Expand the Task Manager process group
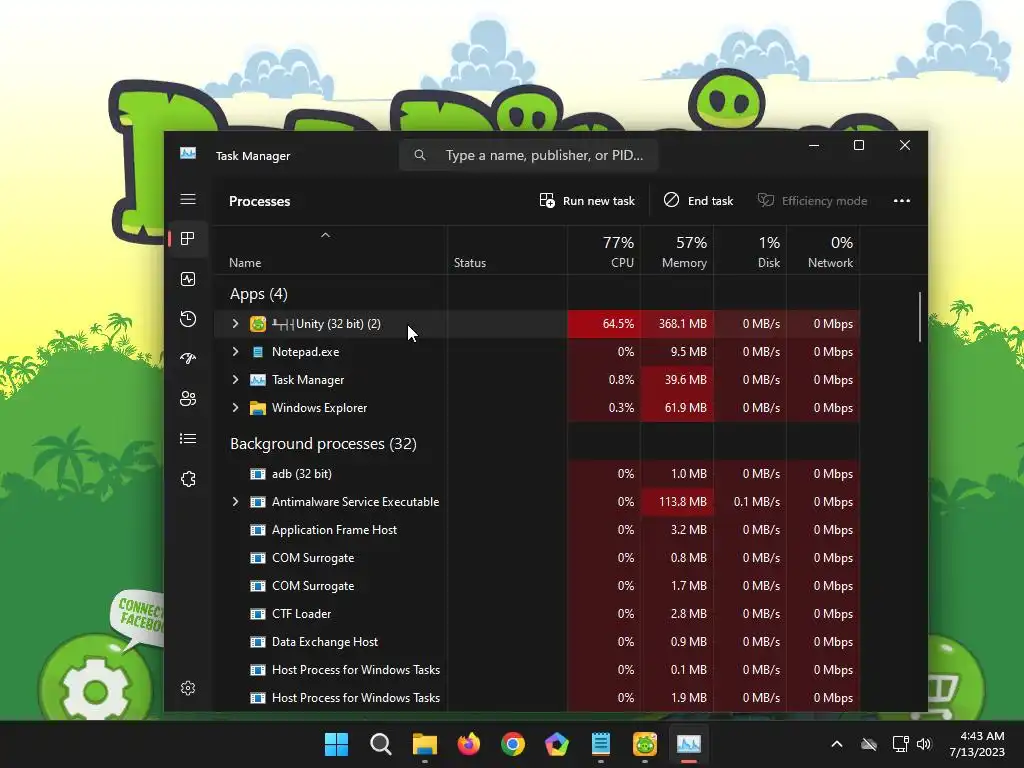The width and height of the screenshot is (1024, 768). (236, 380)
